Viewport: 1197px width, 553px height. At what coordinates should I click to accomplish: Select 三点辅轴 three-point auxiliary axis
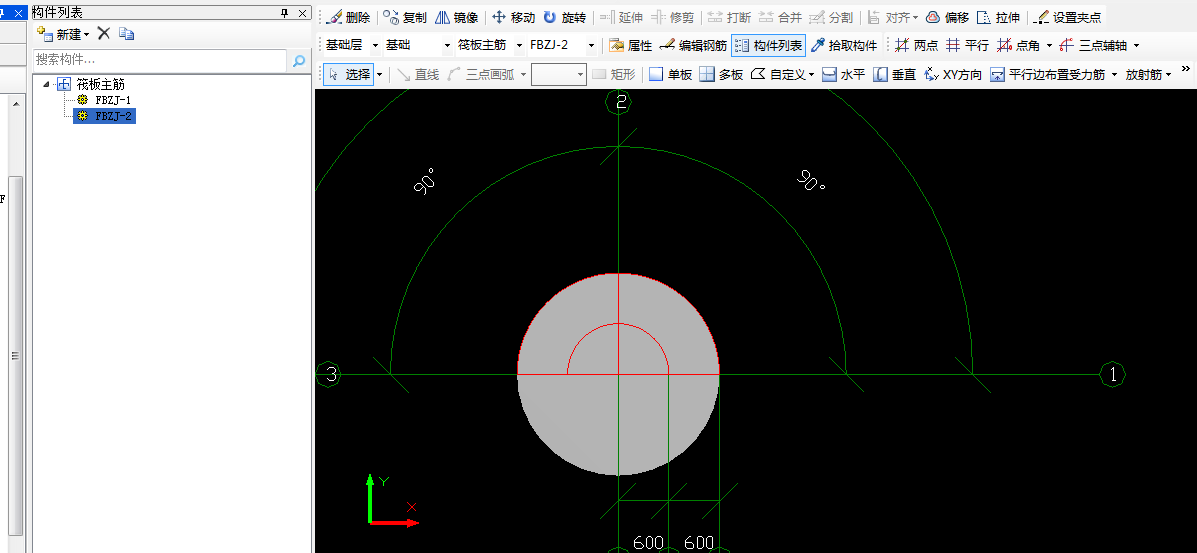[x=1093, y=46]
